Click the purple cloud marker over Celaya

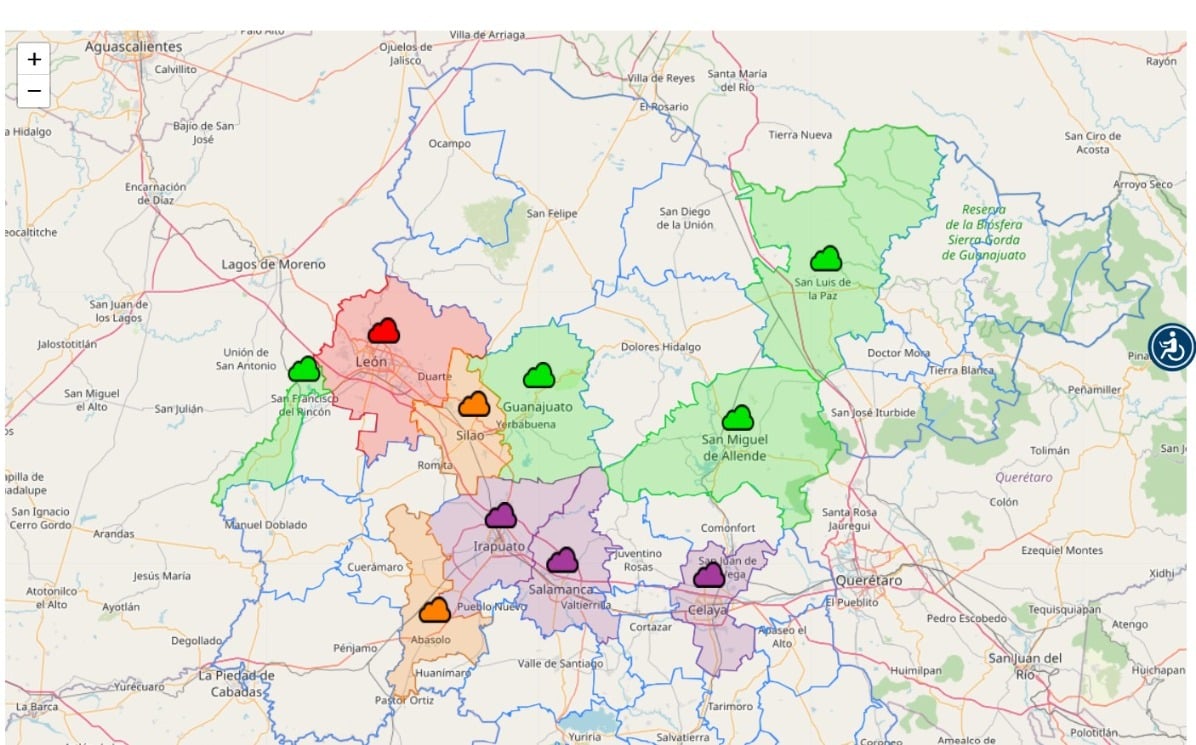click(709, 575)
